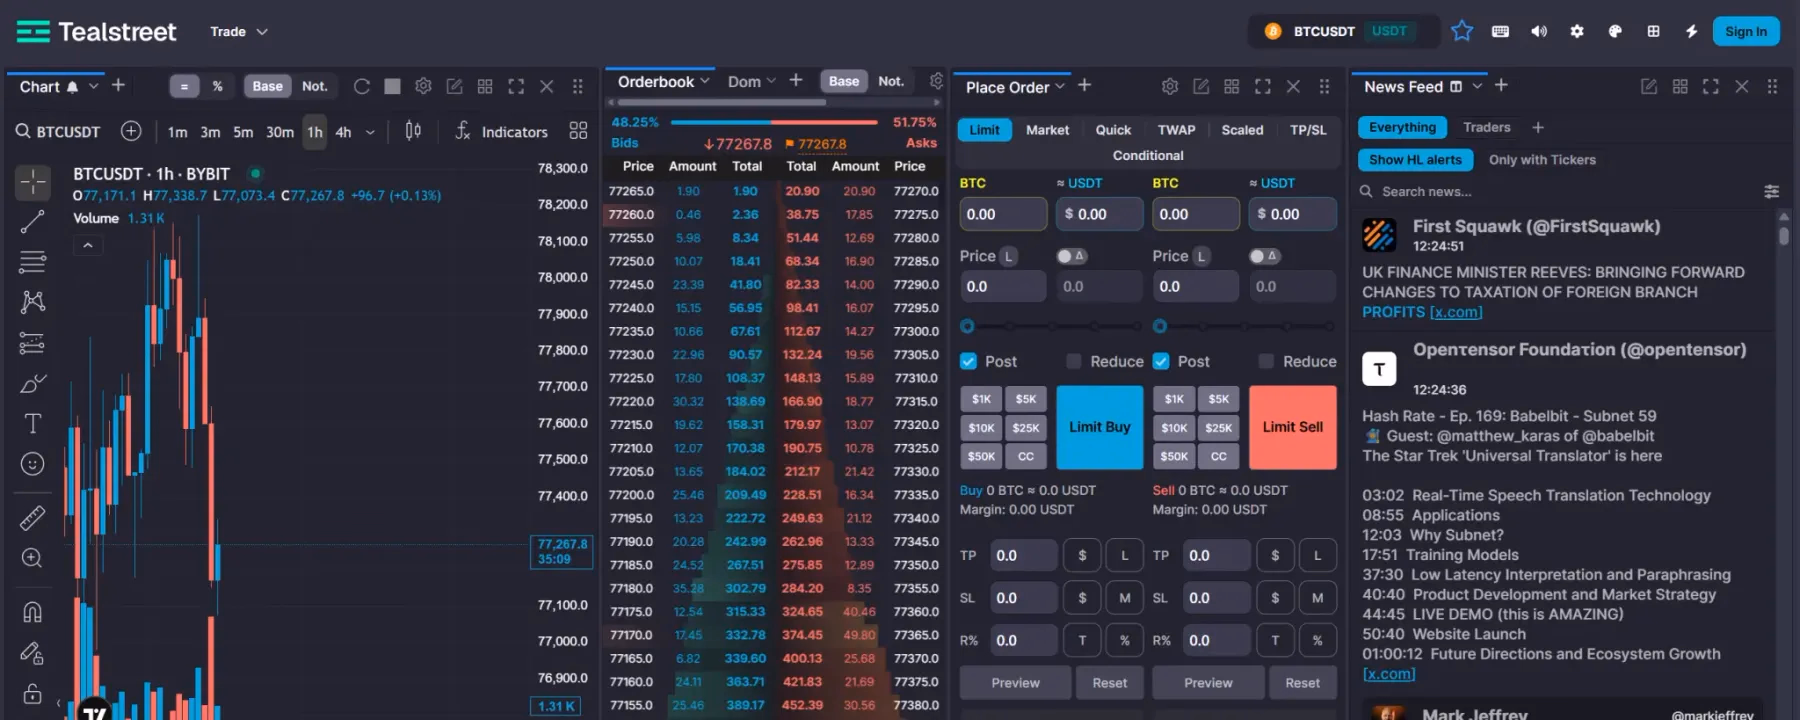Click the sell-side order size slider handle
Viewport: 1800px width, 720px height.
pos(1160,326)
